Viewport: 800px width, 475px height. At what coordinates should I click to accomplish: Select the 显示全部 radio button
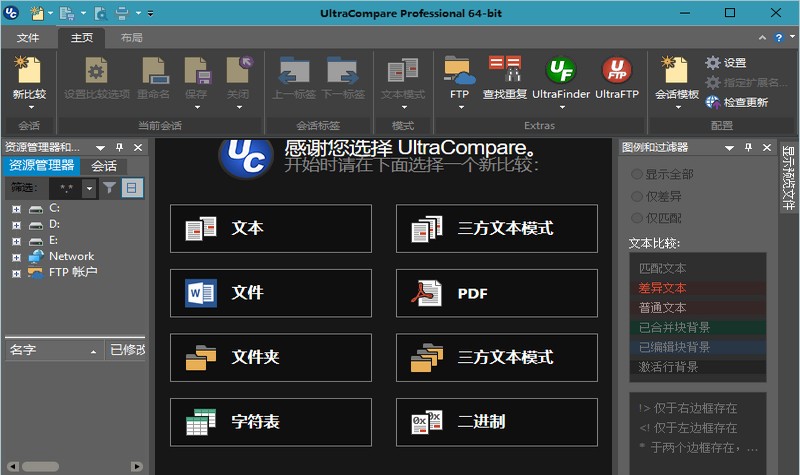637,174
